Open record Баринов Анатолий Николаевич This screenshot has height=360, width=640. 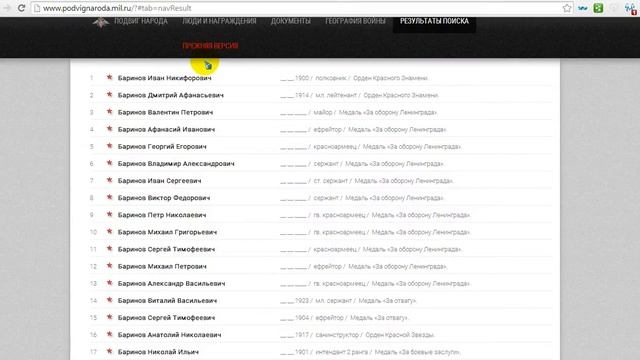[169, 335]
